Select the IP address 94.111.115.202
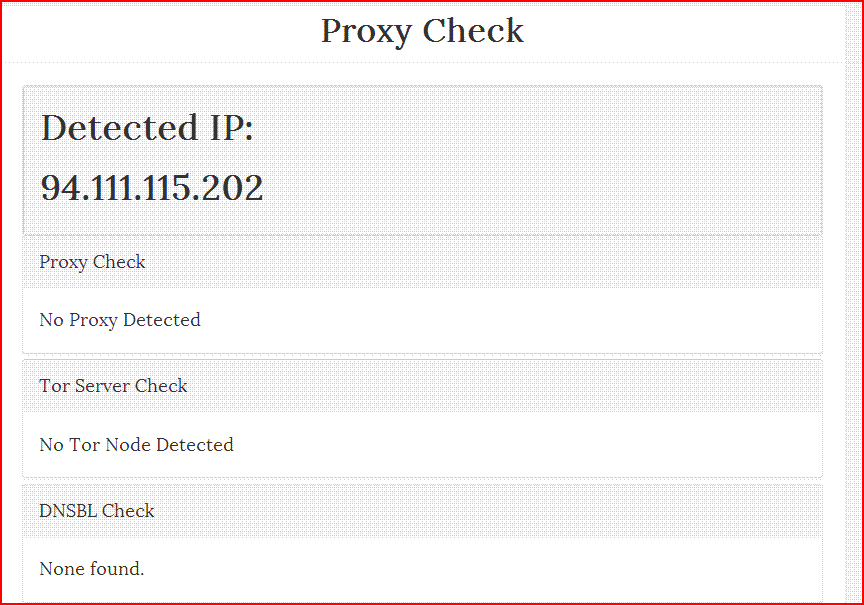 point(152,188)
